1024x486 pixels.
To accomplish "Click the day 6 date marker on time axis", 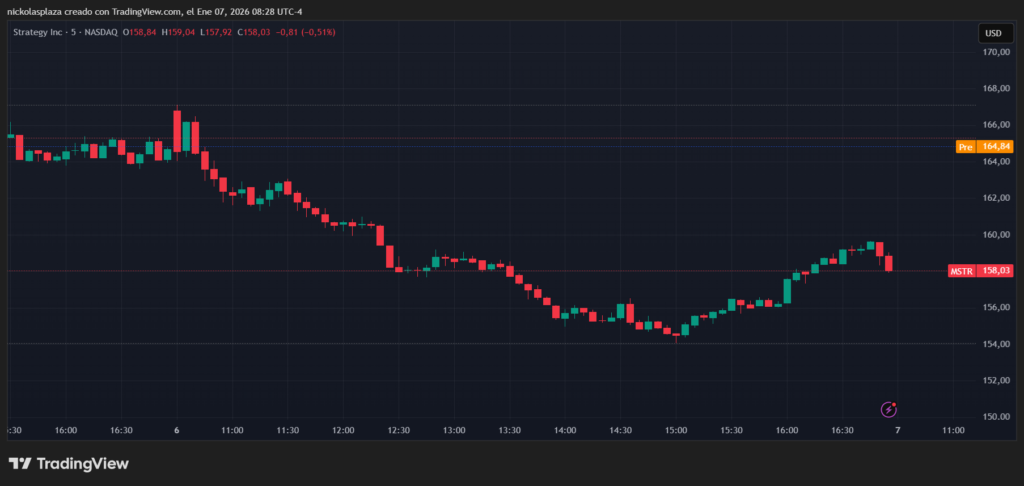I will (x=177, y=430).
